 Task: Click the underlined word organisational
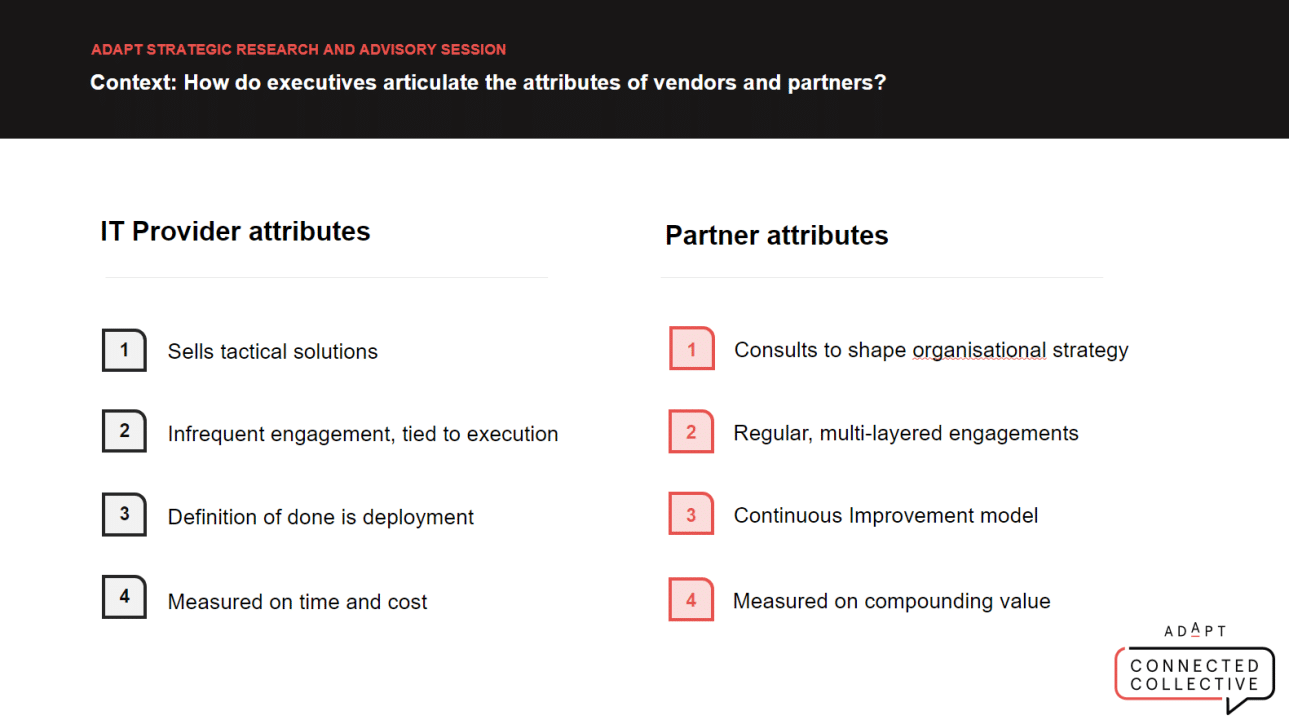pyautogui.click(x=979, y=350)
